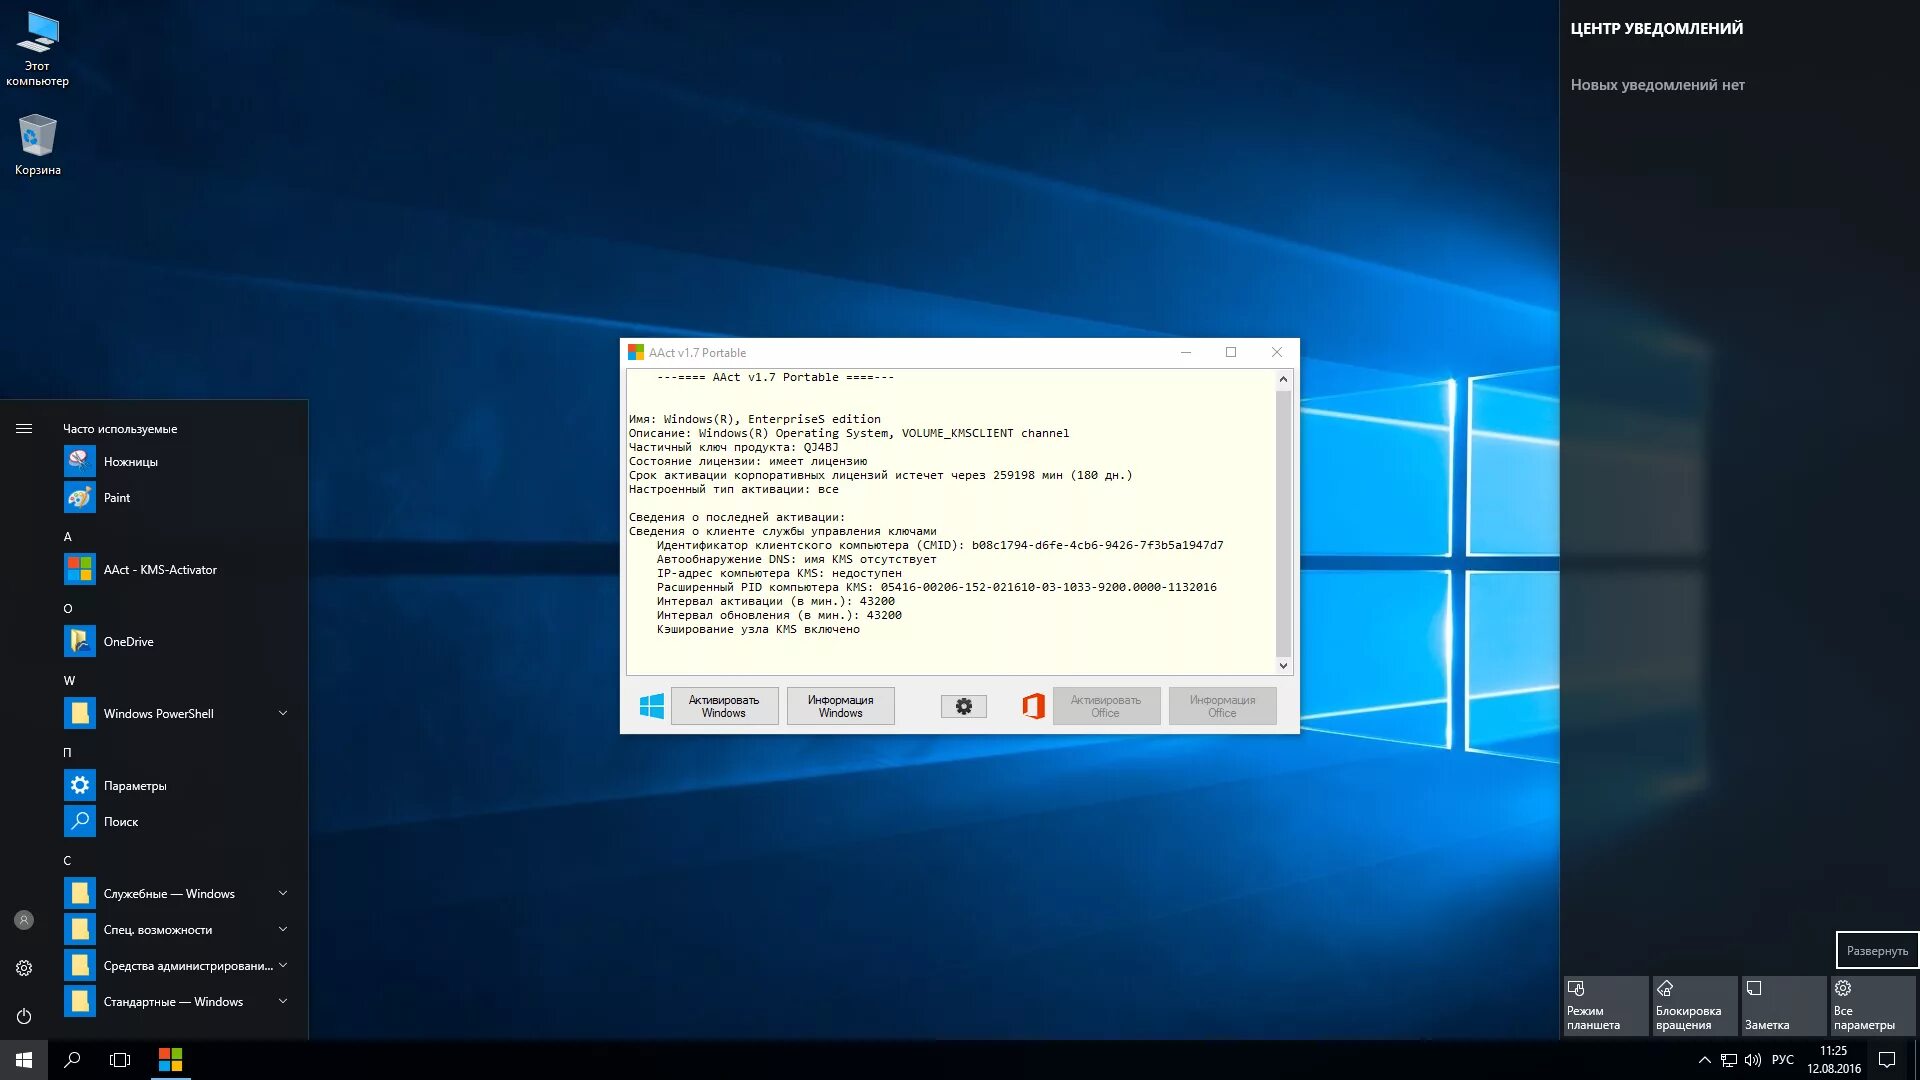
Task: Click the AAct log vertical scrollbar thumb
Action: pos(1283,523)
